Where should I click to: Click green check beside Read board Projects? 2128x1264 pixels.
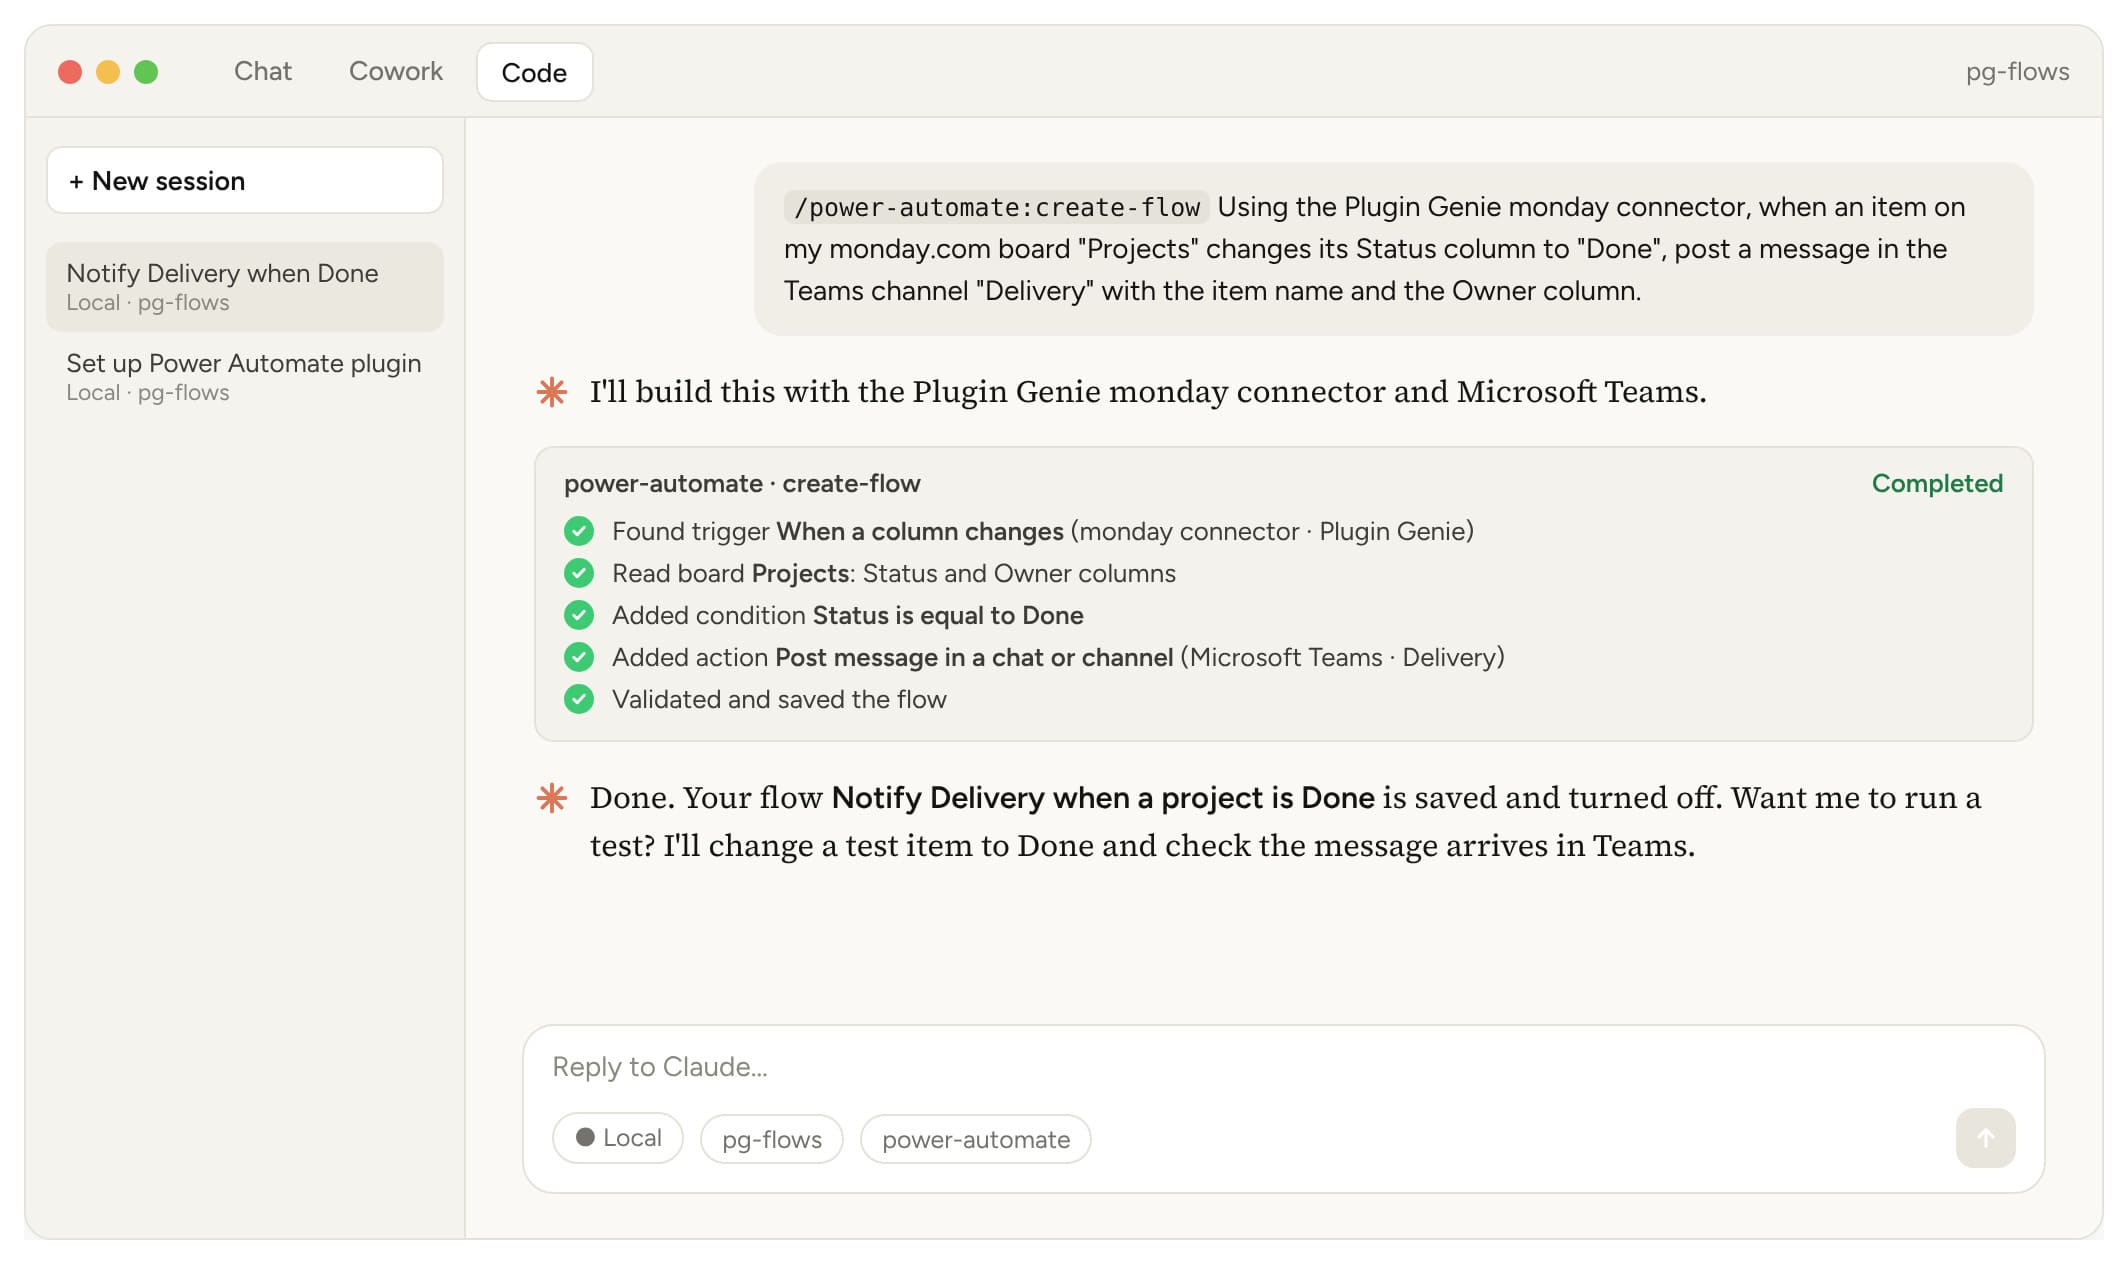pyautogui.click(x=579, y=573)
